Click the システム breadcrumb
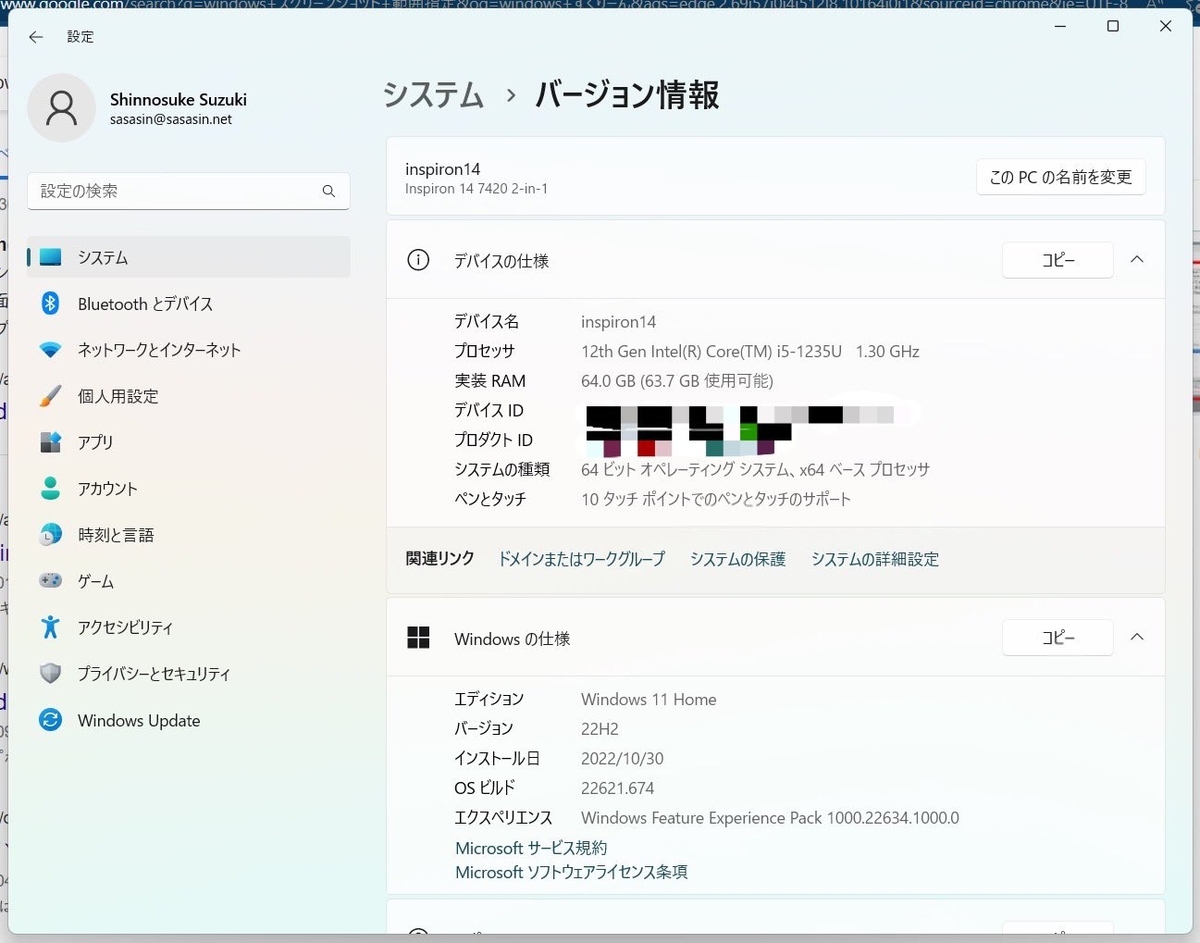The height and width of the screenshot is (943, 1200). tap(434, 95)
